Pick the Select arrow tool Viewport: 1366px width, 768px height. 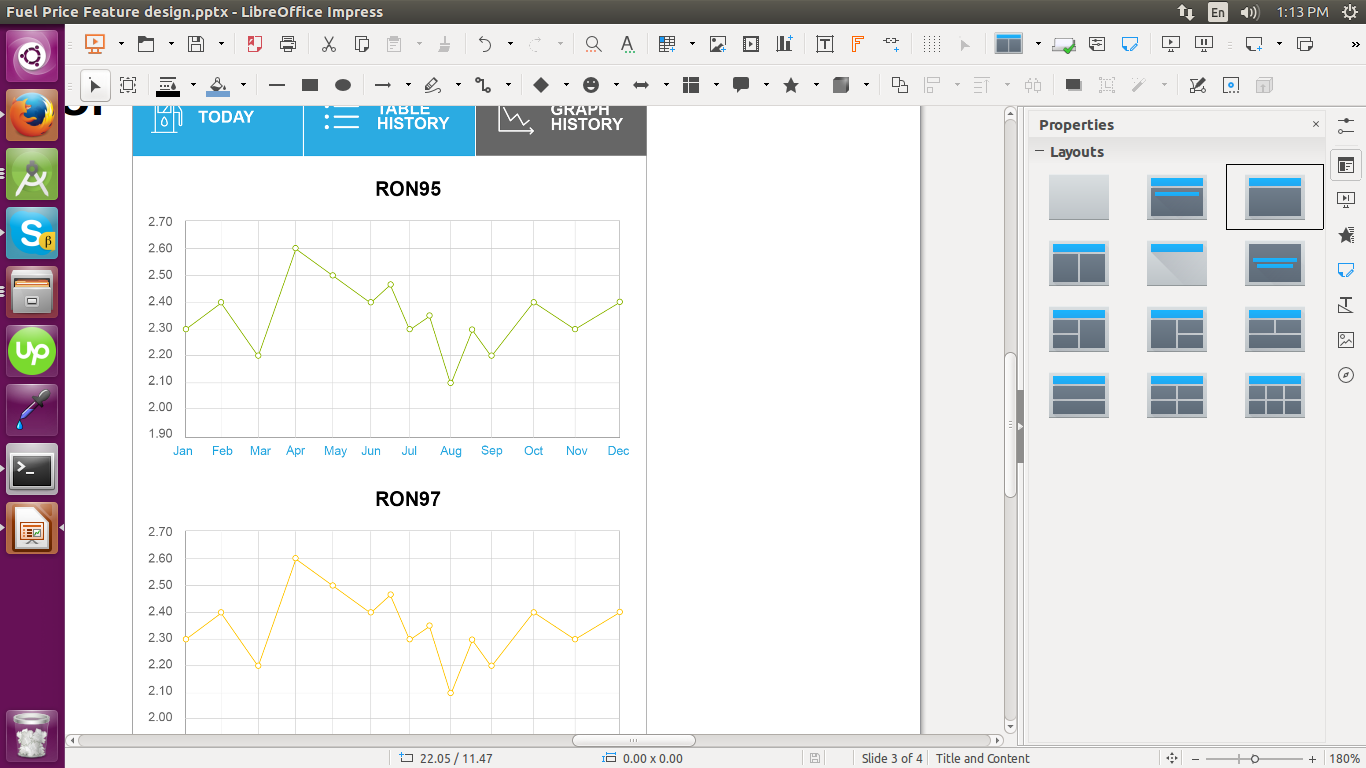tap(95, 85)
